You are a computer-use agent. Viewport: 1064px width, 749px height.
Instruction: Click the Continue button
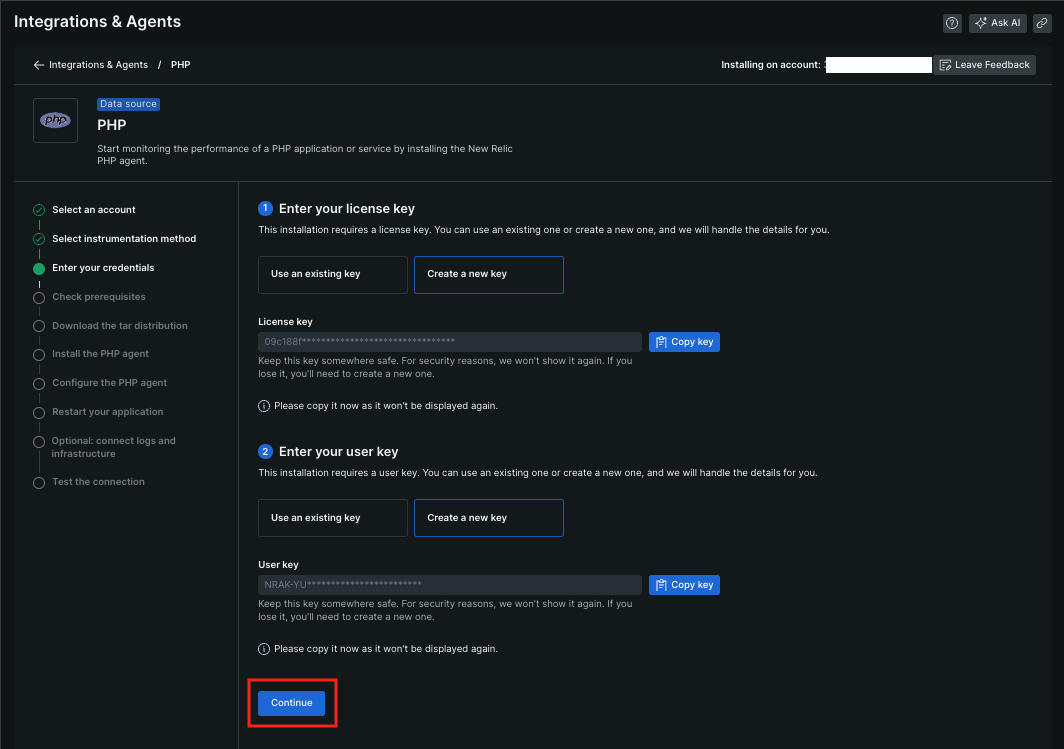coord(291,704)
